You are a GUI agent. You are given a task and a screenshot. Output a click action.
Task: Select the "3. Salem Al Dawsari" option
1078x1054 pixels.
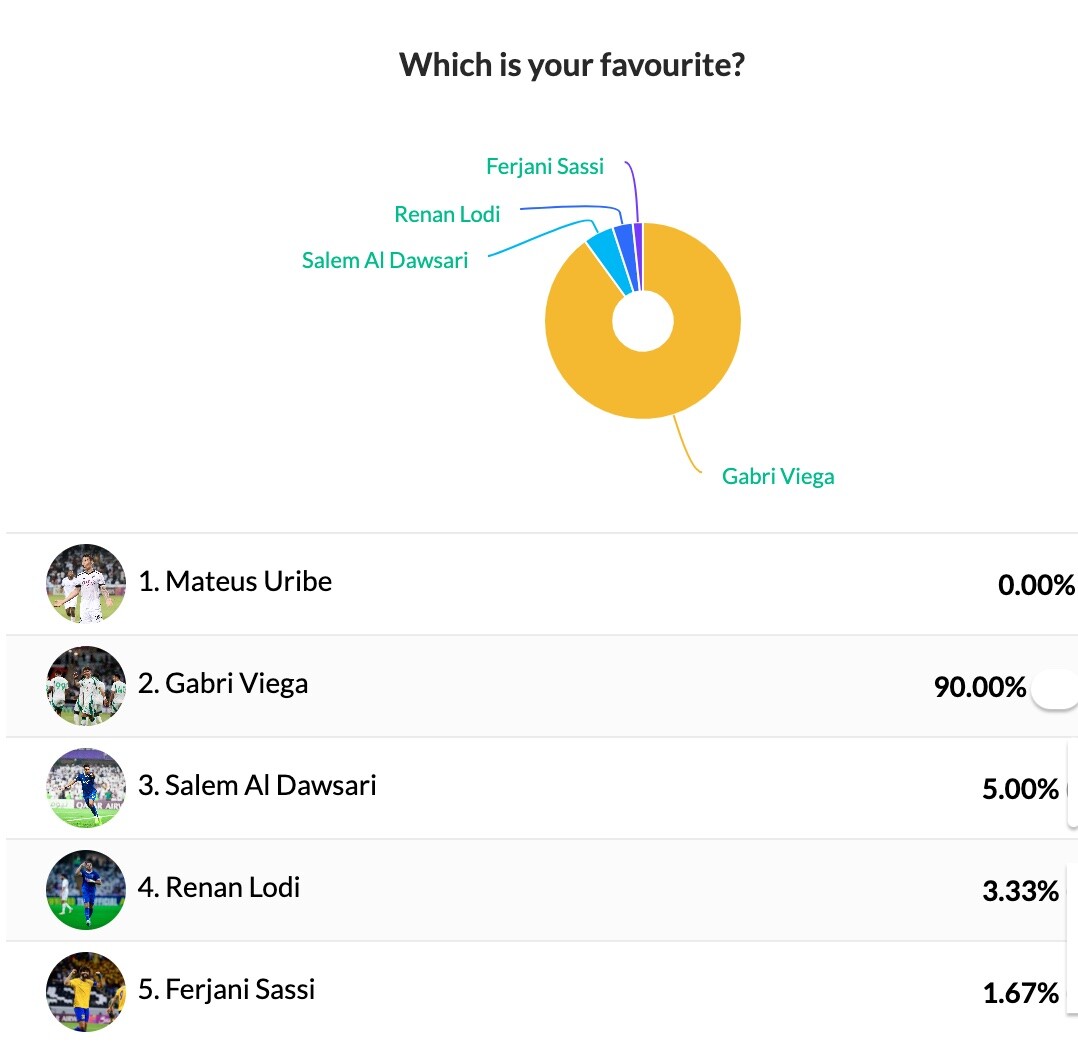257,786
